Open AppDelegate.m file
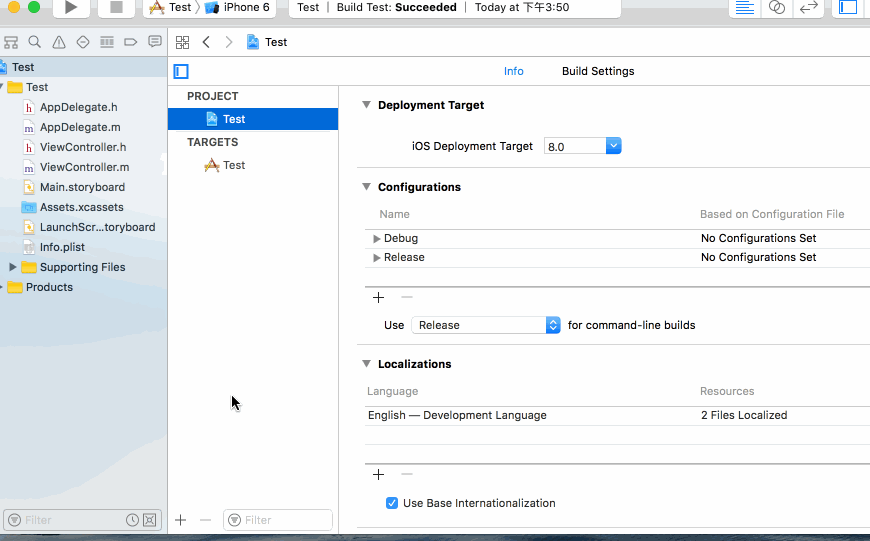870x541 pixels. pos(80,127)
